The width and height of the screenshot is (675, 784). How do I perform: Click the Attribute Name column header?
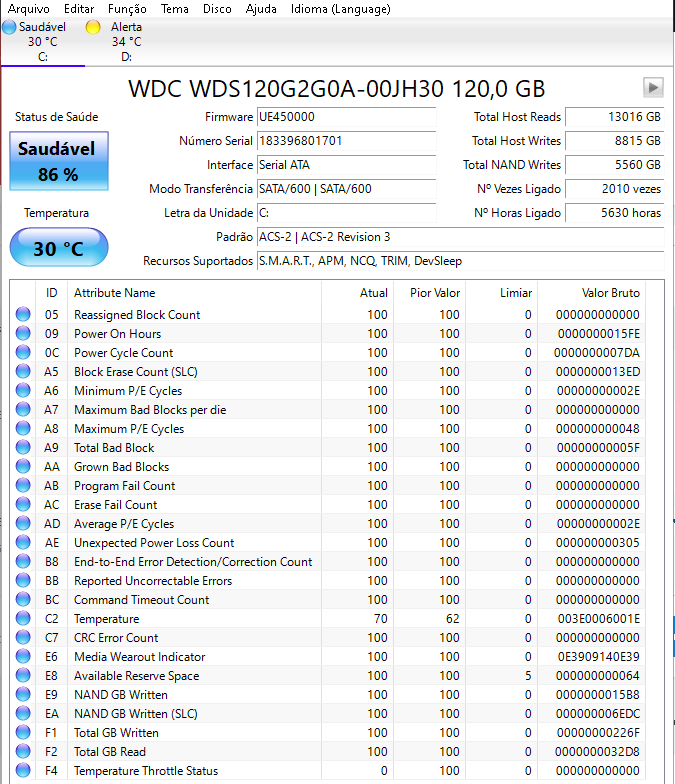point(194,293)
